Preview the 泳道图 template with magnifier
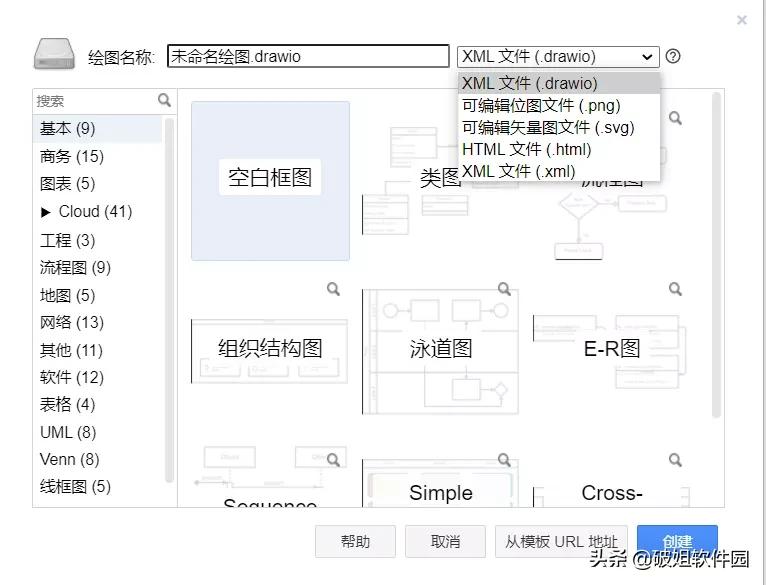Screen dimensions: 766x585 point(504,289)
